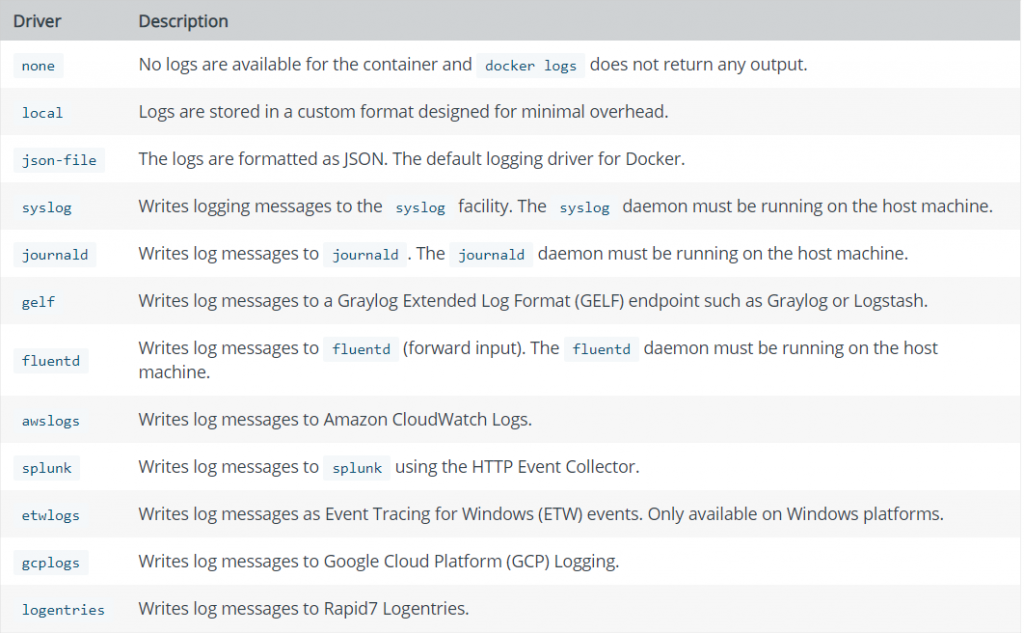This screenshot has width=1024, height=633.
Task: Click the 'fluentd' driver name in first column
Action: 51,360
